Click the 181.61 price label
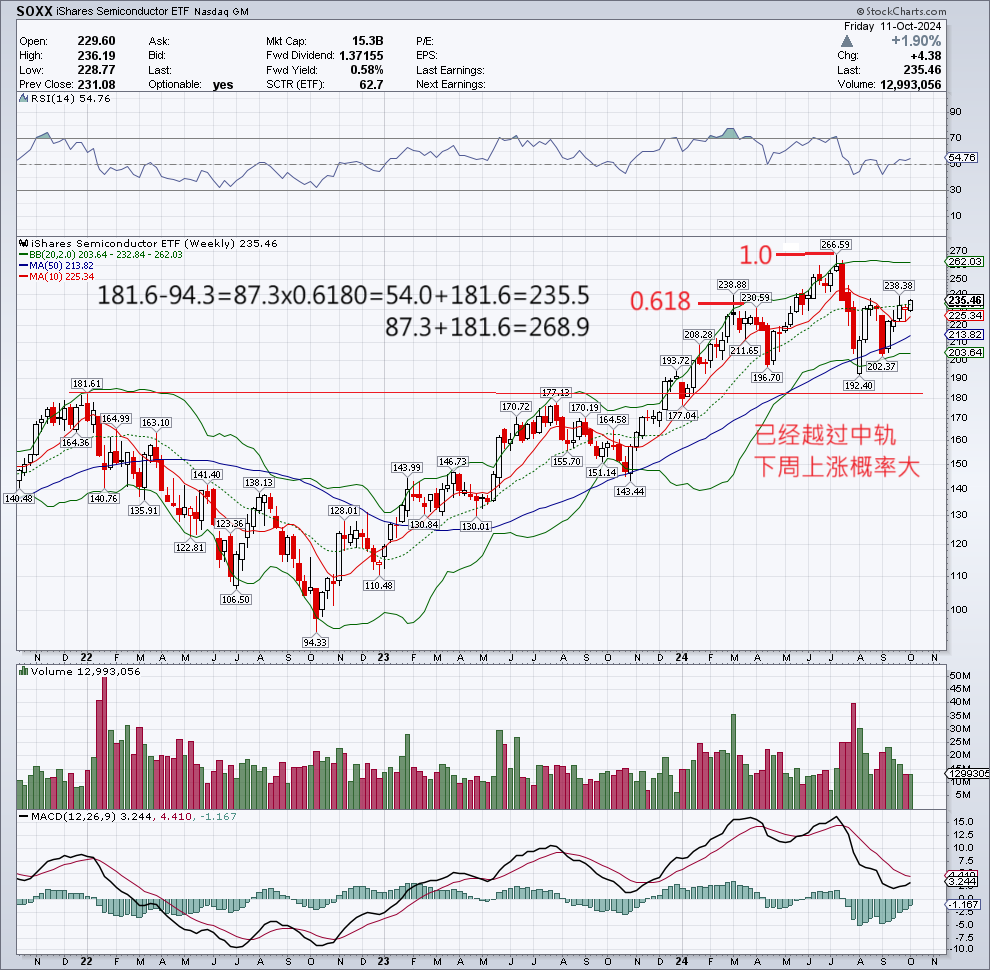This screenshot has width=990, height=970. (x=86, y=384)
